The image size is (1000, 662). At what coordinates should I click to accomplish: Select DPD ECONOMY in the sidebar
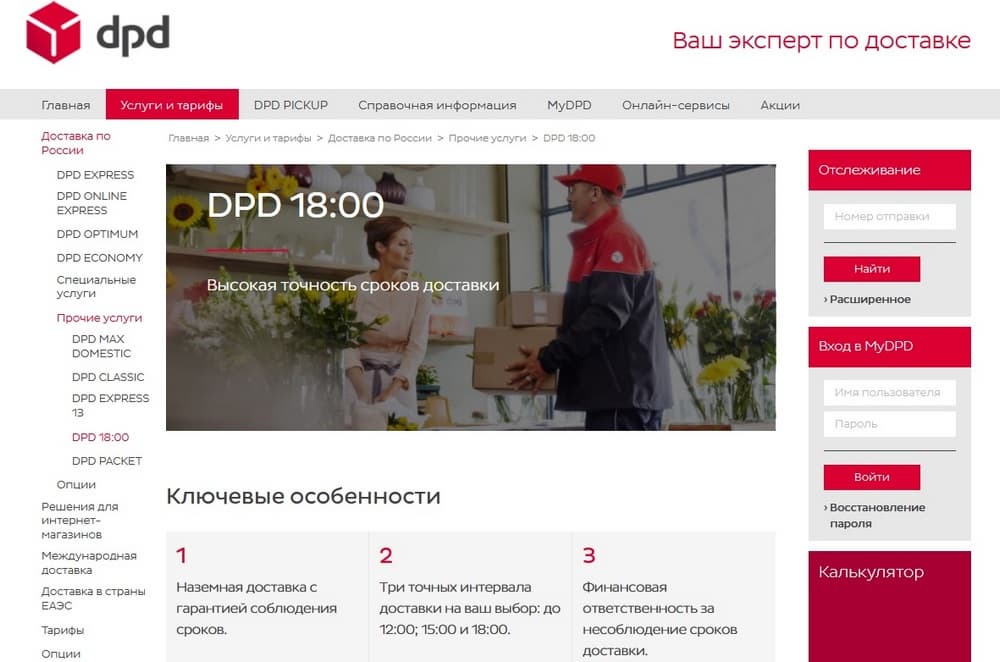tap(100, 258)
